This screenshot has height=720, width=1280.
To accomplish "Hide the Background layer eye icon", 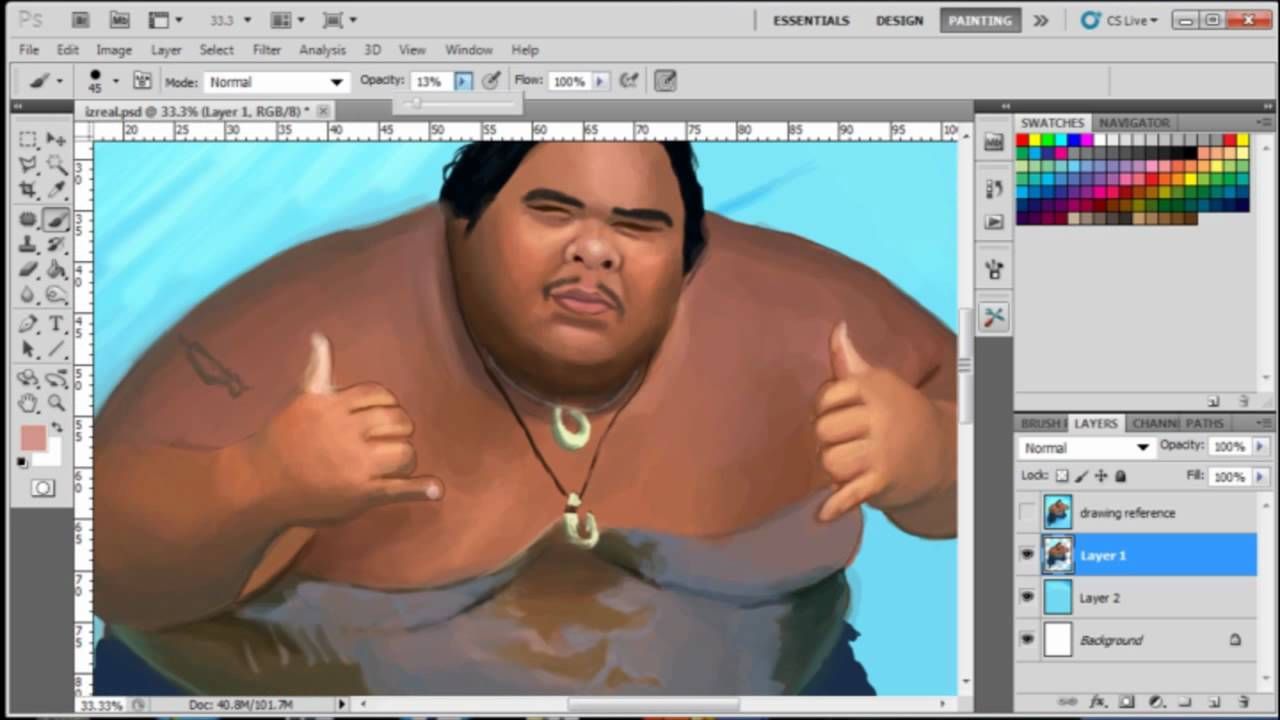I will point(1027,640).
